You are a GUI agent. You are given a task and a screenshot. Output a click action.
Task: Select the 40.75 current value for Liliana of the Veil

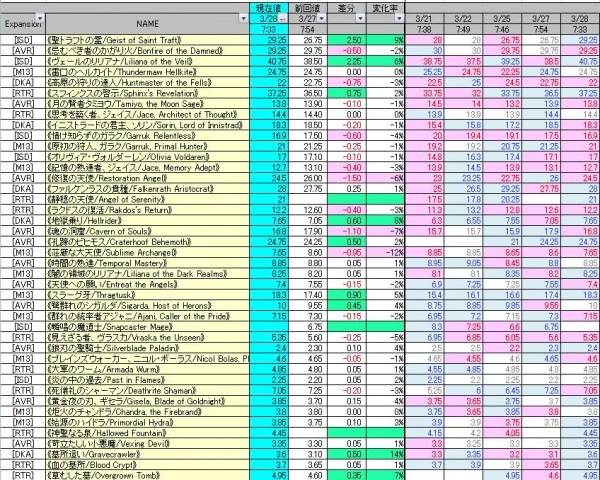269,61
